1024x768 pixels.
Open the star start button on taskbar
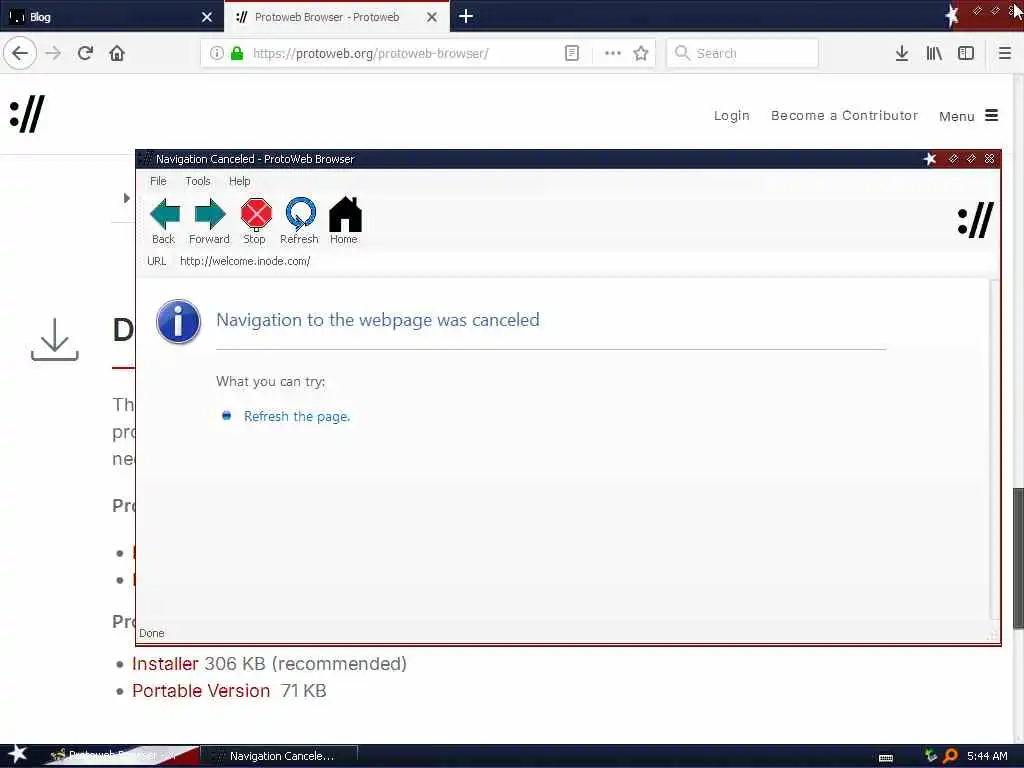[17, 754]
